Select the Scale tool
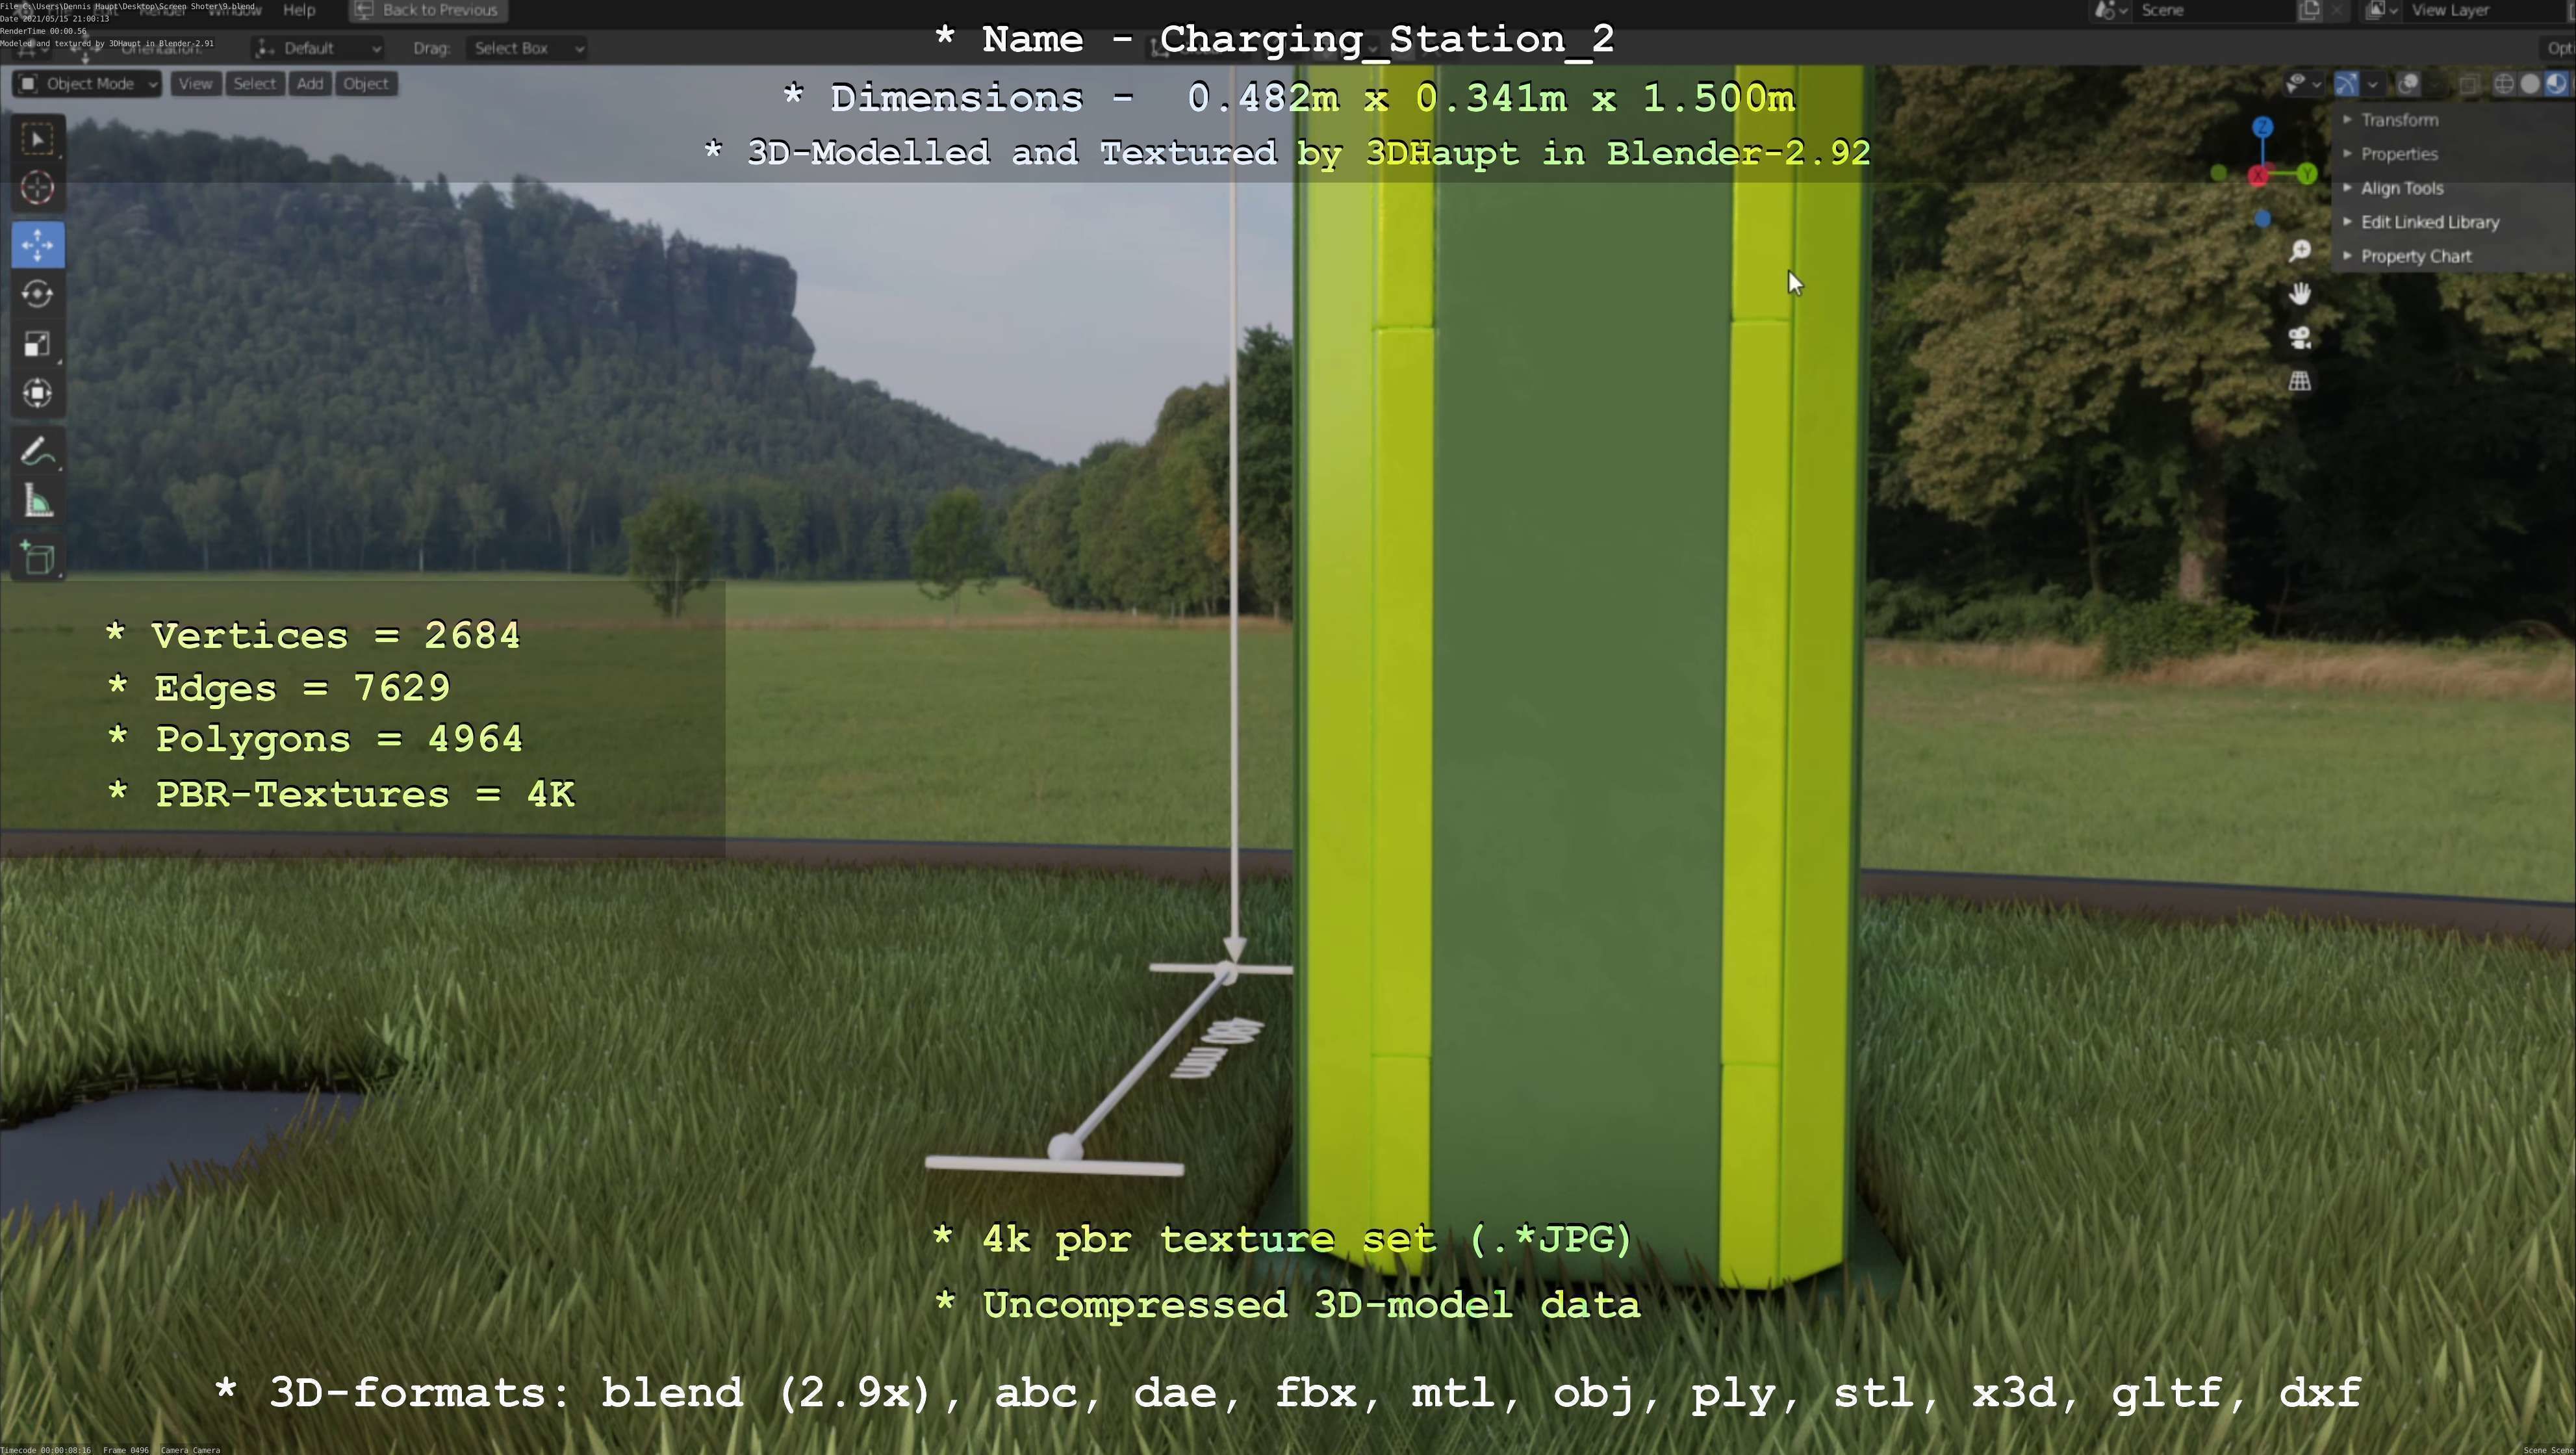2576x1455 pixels. pyautogui.click(x=38, y=344)
